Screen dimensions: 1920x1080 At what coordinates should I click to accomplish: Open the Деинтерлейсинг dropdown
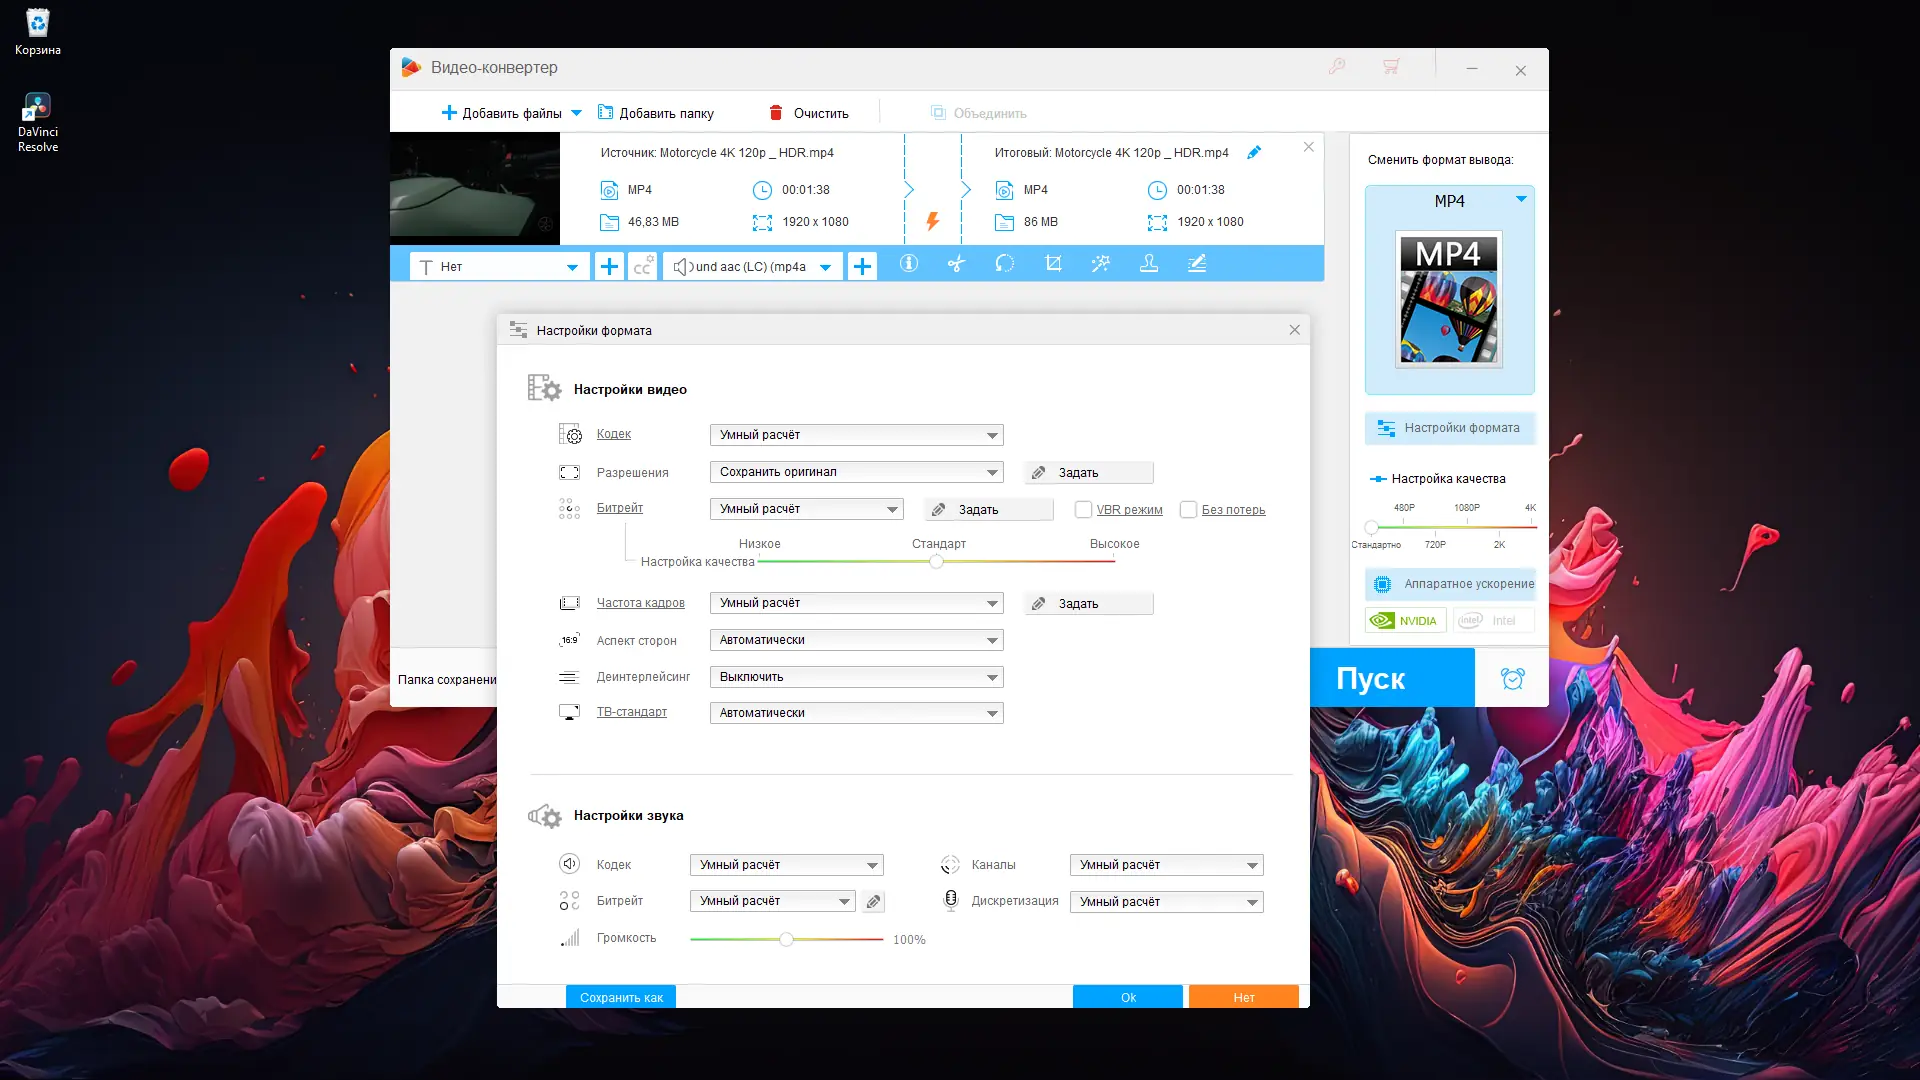tap(856, 677)
